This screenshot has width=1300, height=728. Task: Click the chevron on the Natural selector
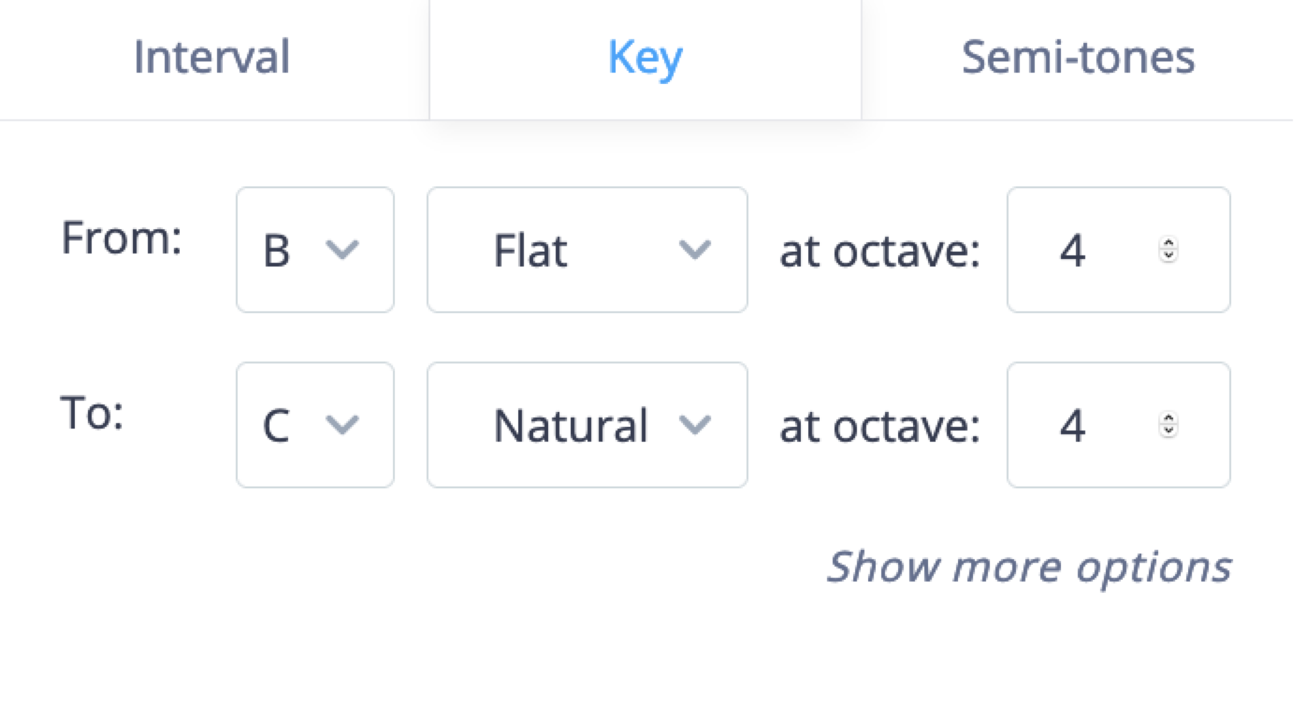click(696, 425)
